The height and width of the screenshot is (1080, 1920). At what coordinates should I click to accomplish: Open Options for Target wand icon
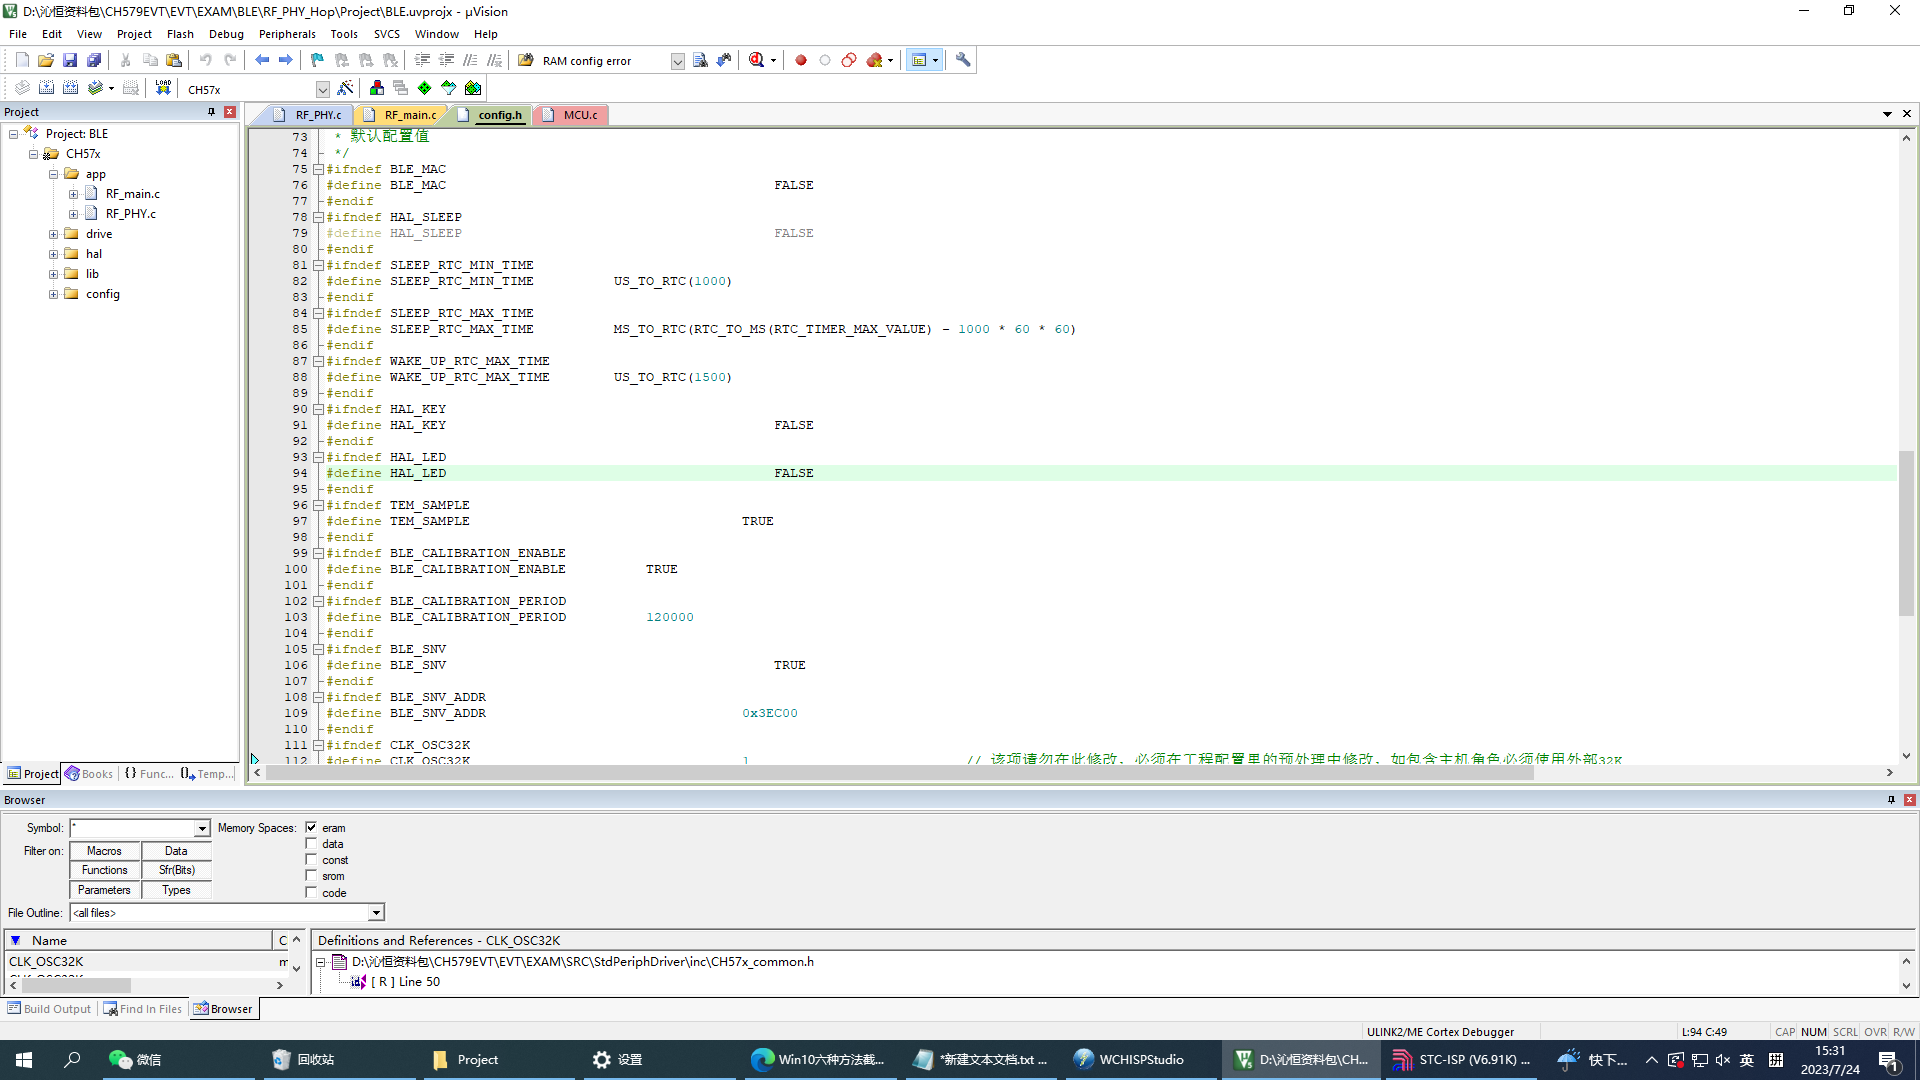pyautogui.click(x=345, y=88)
